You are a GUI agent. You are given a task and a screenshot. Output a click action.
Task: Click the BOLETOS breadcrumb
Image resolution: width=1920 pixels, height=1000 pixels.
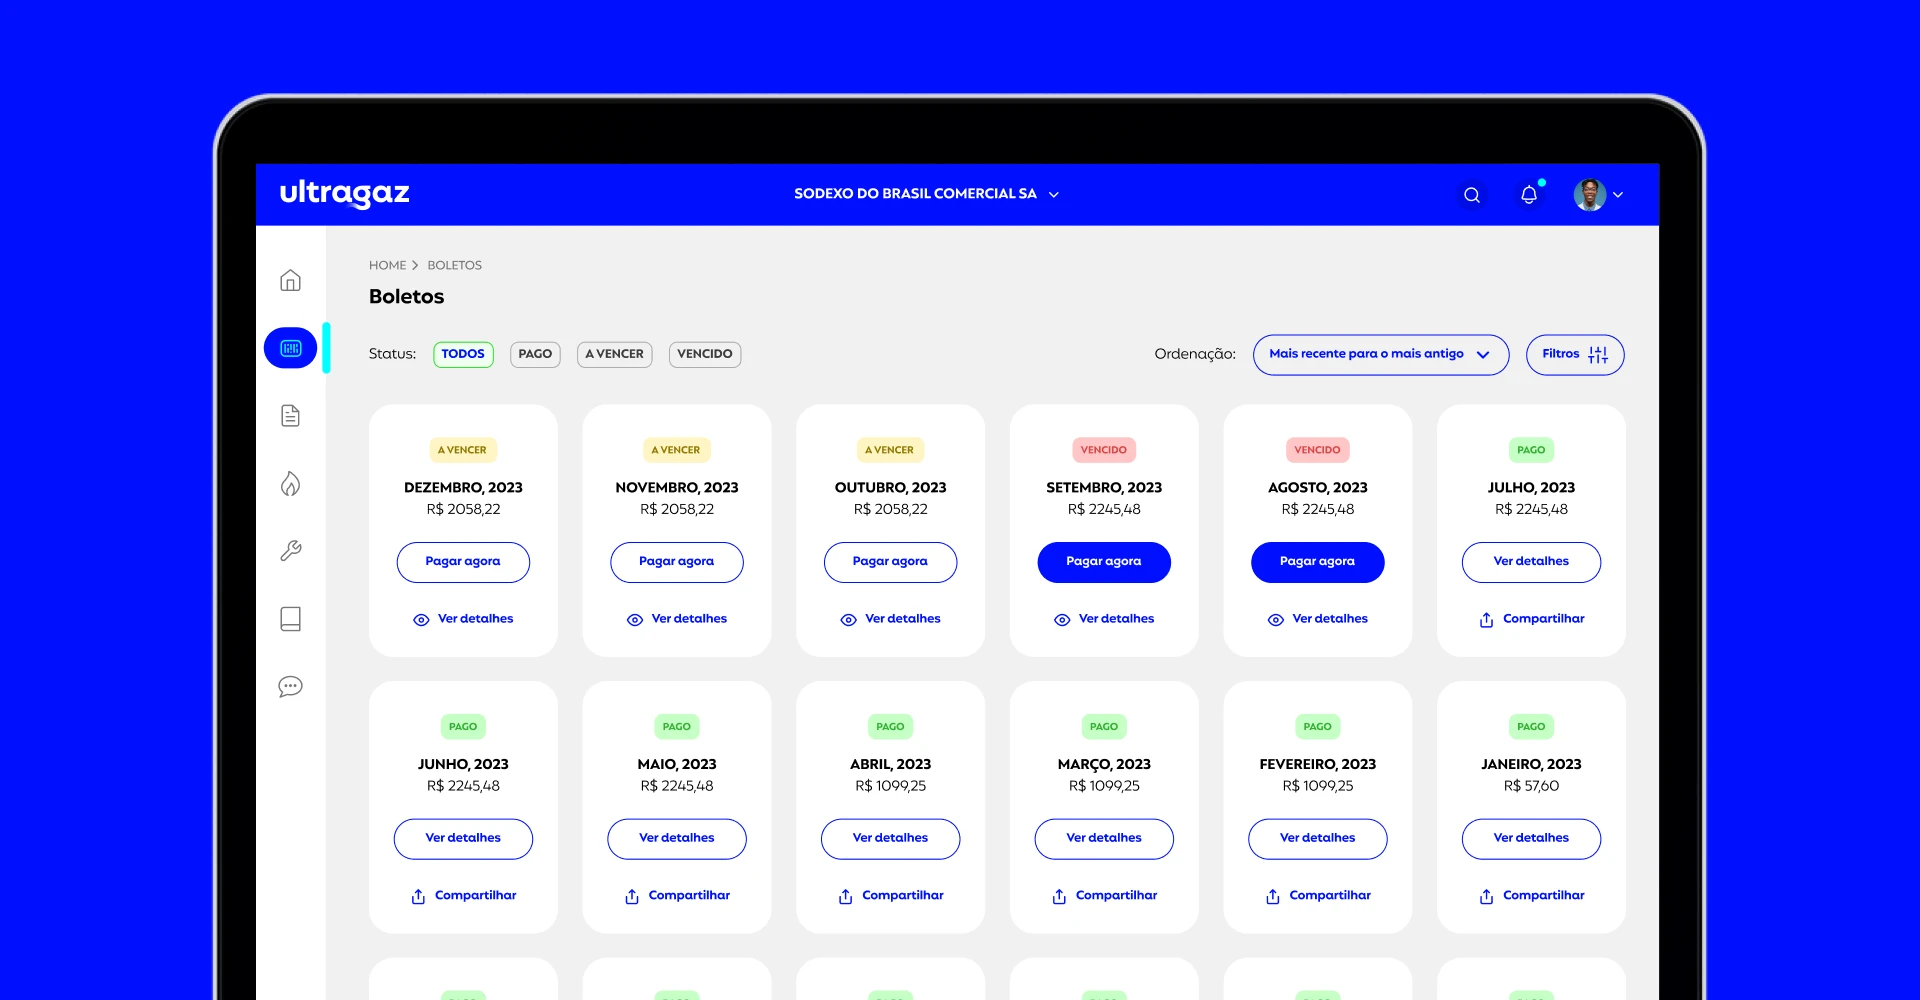[455, 265]
